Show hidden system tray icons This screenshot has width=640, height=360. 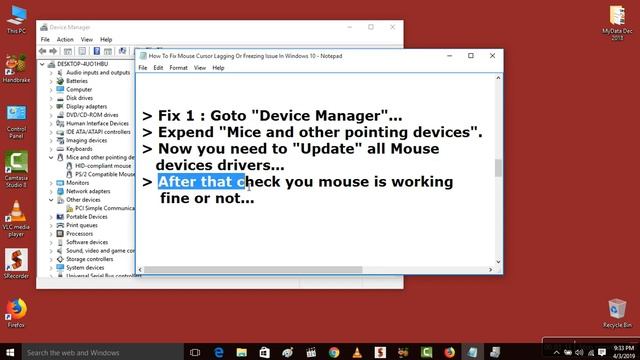pyautogui.click(x=556, y=353)
